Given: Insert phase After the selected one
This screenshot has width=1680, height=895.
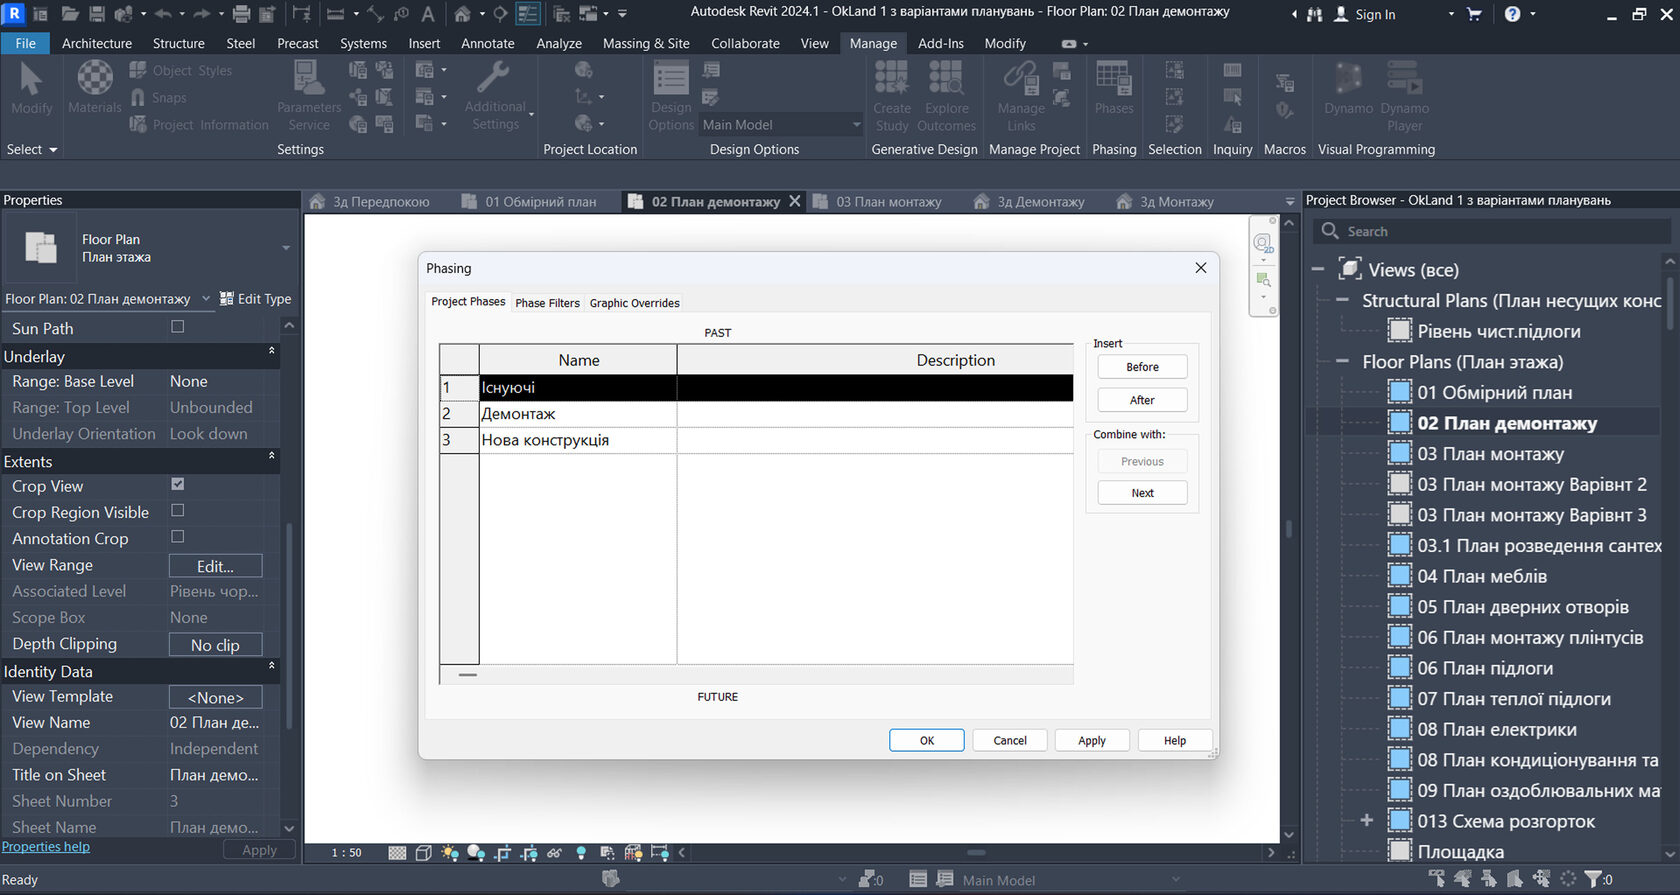Looking at the screenshot, I should (1142, 400).
